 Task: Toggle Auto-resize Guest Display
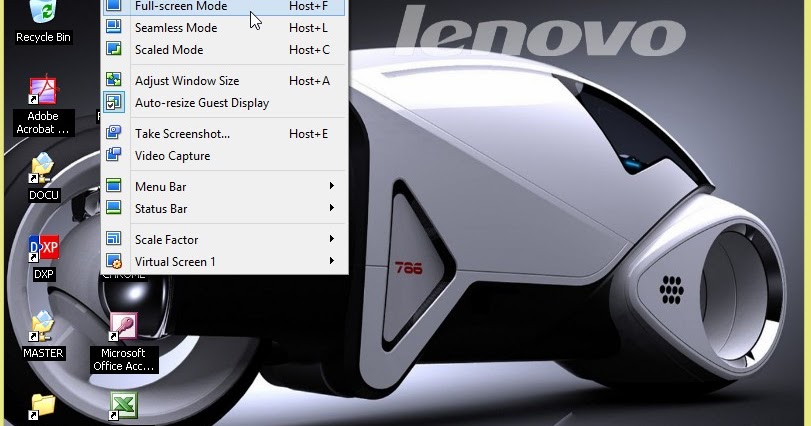tap(223, 103)
